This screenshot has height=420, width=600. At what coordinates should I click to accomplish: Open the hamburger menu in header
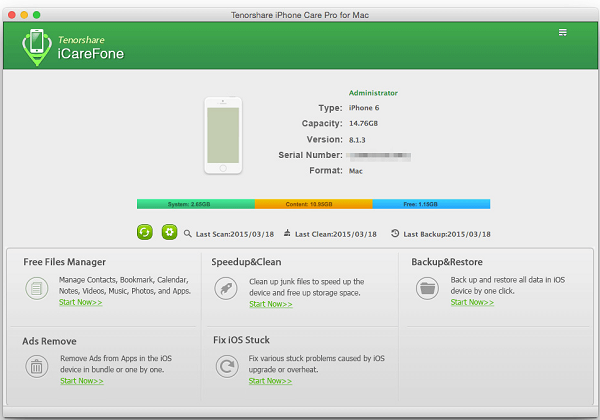tap(562, 33)
